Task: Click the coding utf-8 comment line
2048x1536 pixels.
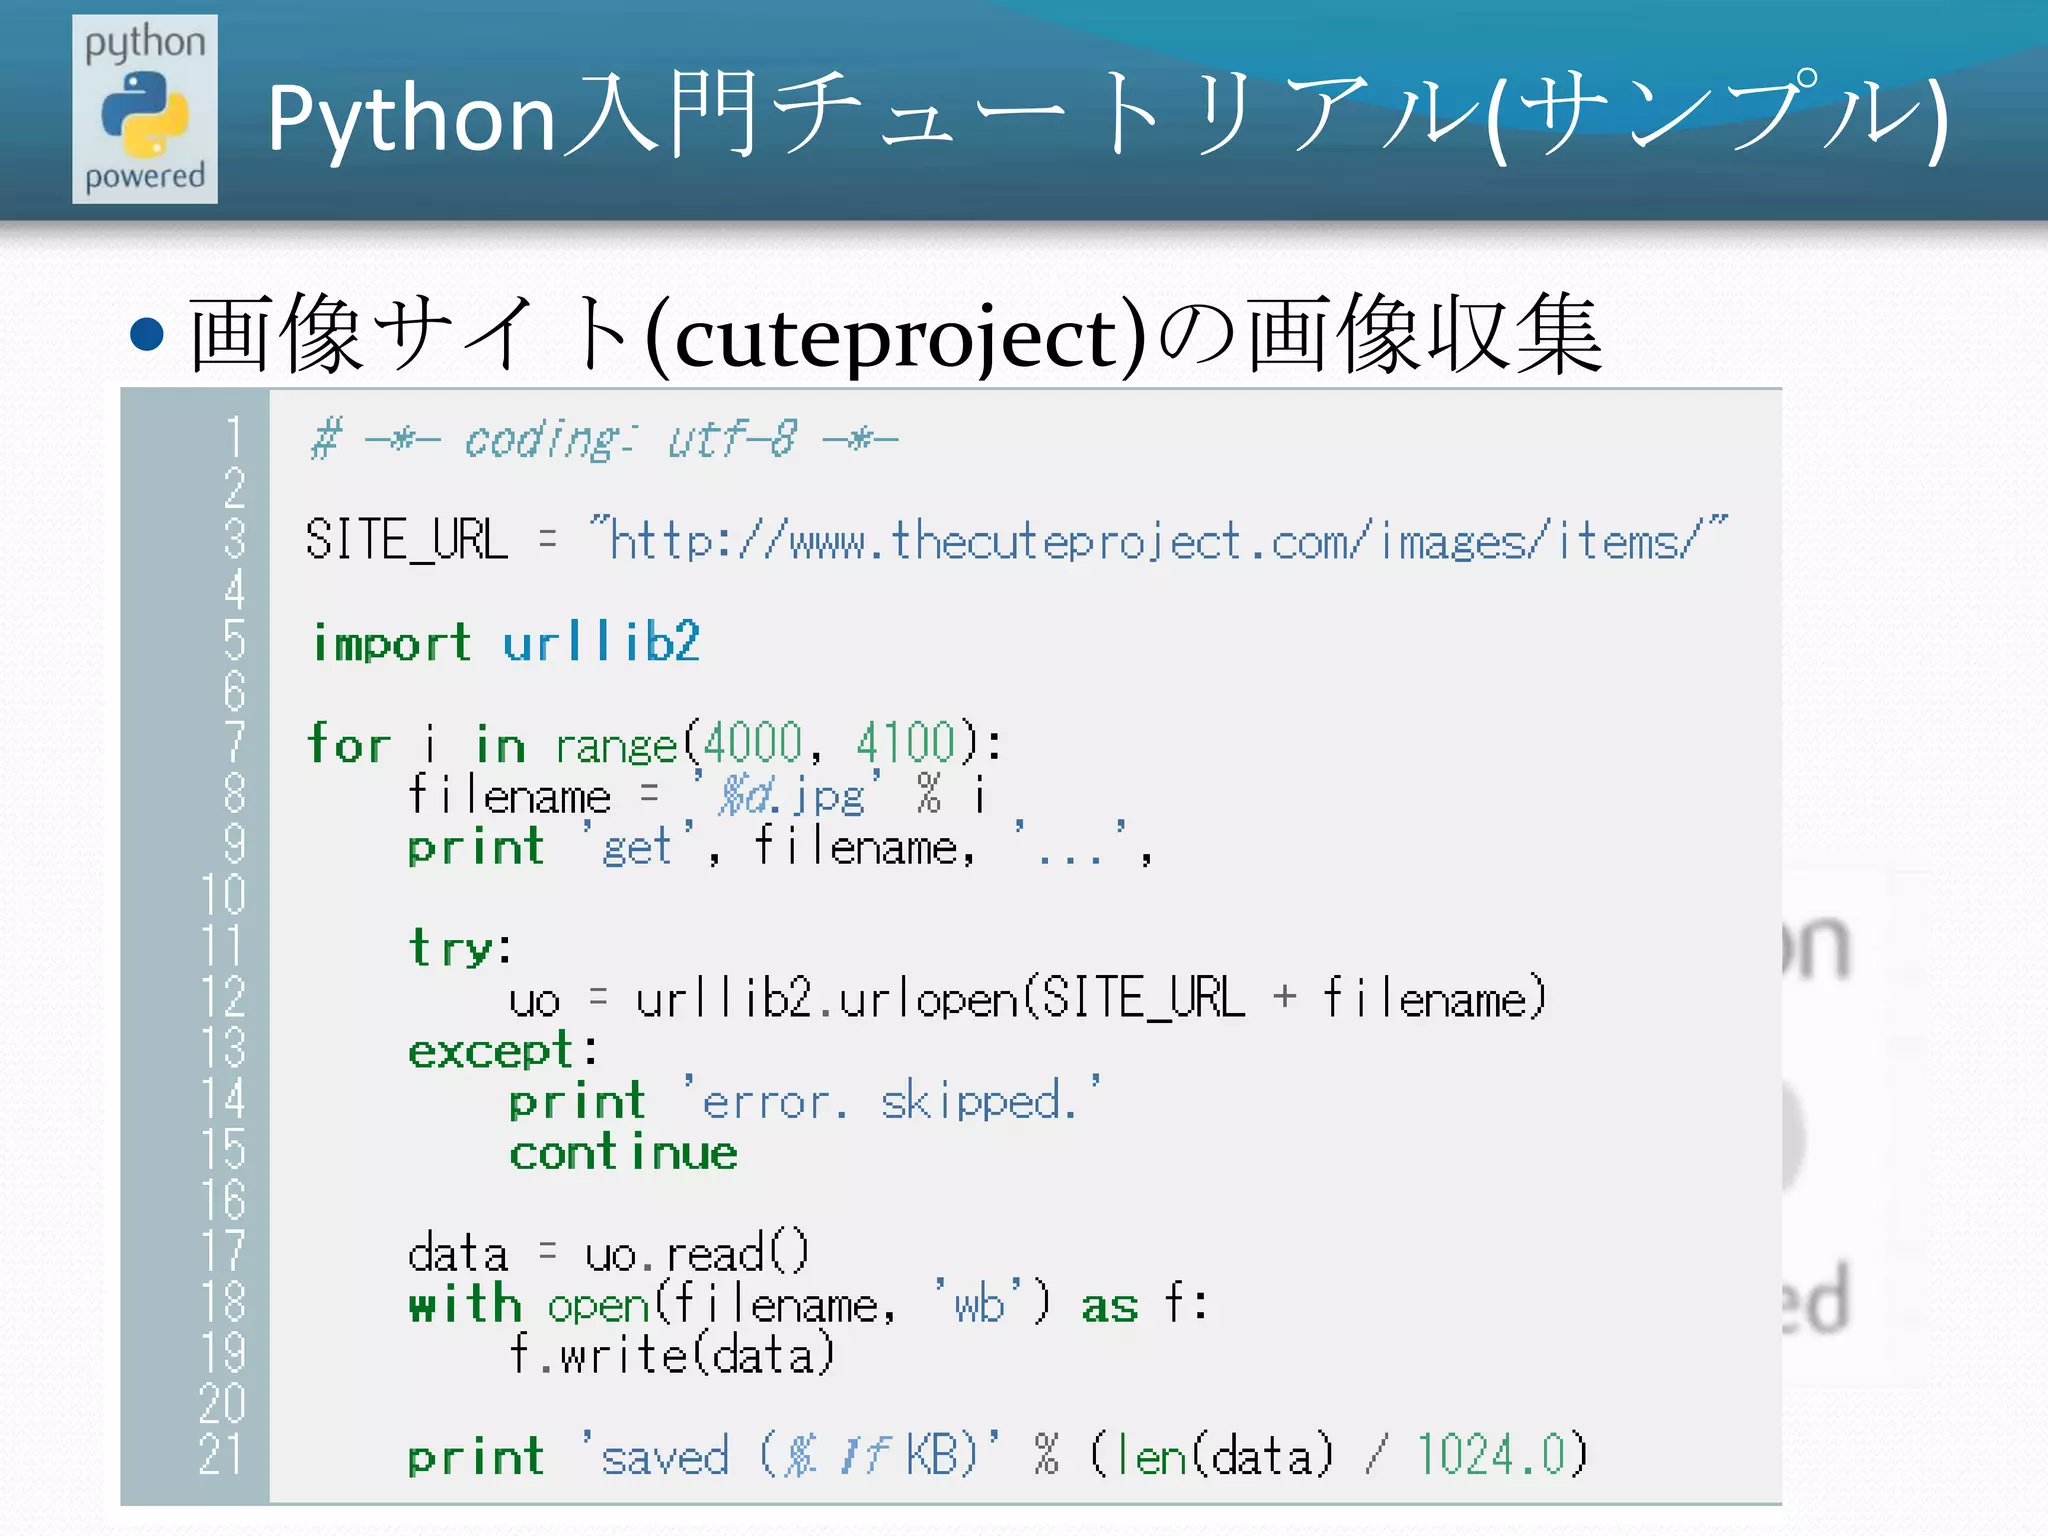Action: tap(604, 440)
